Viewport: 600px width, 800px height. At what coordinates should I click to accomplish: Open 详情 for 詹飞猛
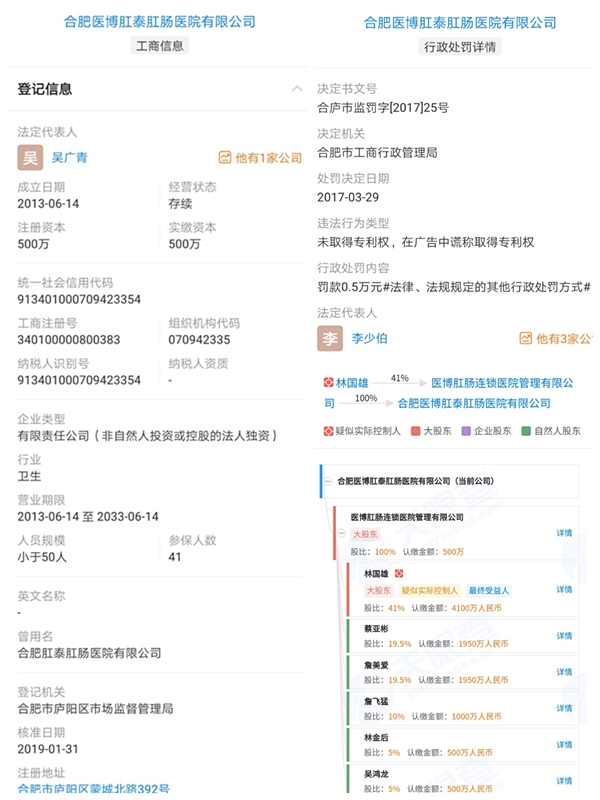click(x=564, y=708)
